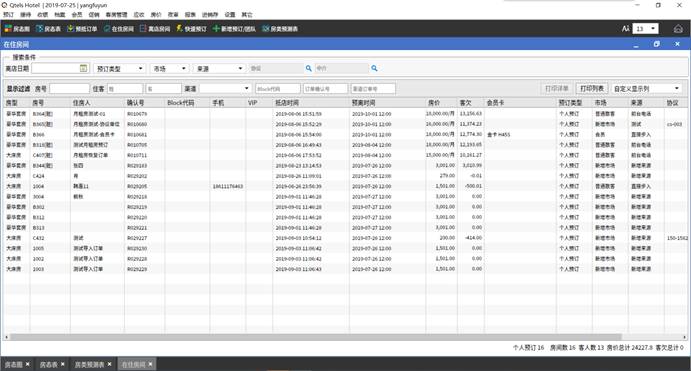Click the 房号 filter input field
This screenshot has width=691, height=371.
tap(70, 89)
